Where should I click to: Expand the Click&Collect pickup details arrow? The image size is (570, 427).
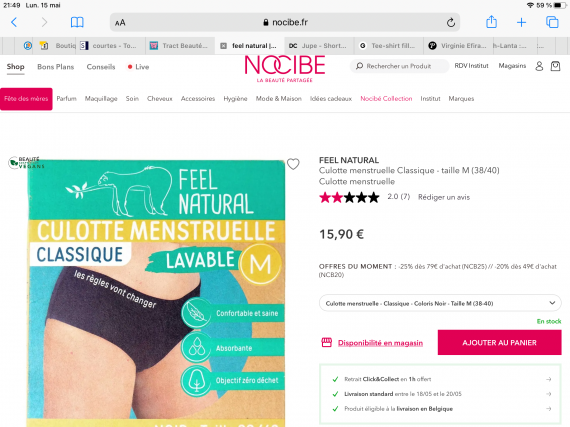pyautogui.click(x=549, y=379)
